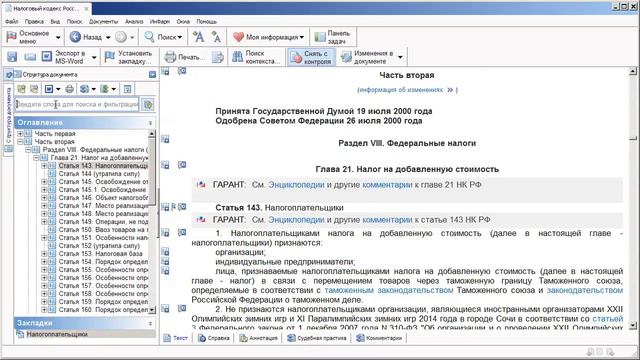Open the Помощь menu
Image resolution: width=640 pixels, height=360 pixels.
coord(207,22)
